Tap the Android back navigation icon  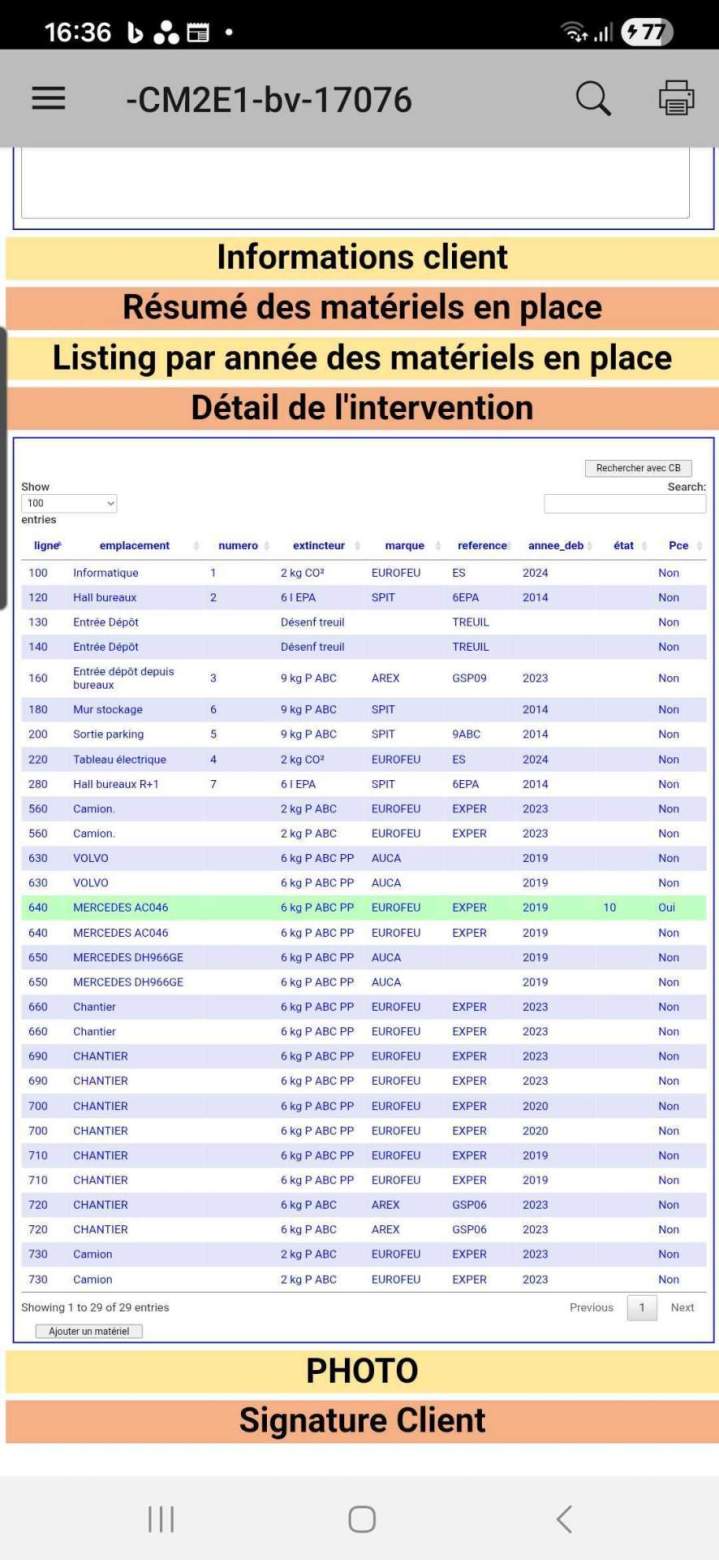tap(564, 1519)
